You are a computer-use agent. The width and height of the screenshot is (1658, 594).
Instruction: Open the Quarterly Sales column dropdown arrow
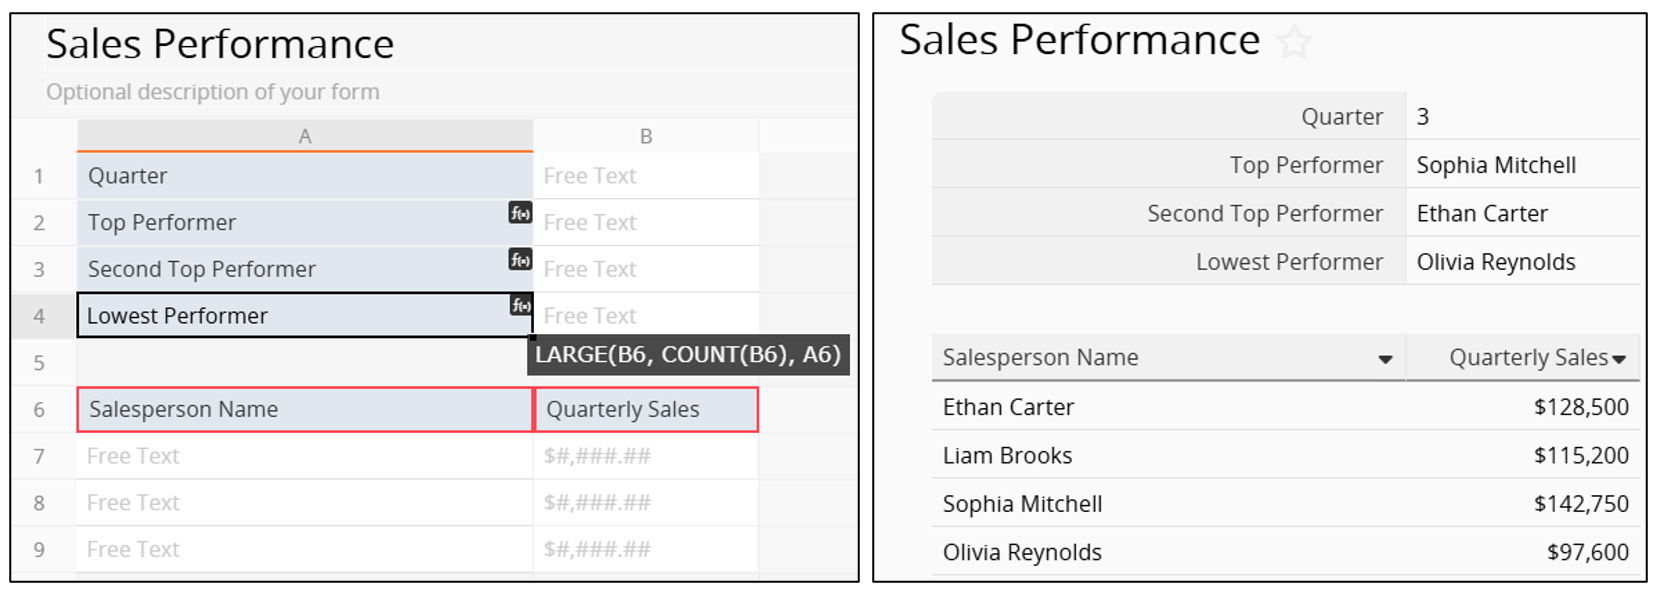click(x=1619, y=359)
